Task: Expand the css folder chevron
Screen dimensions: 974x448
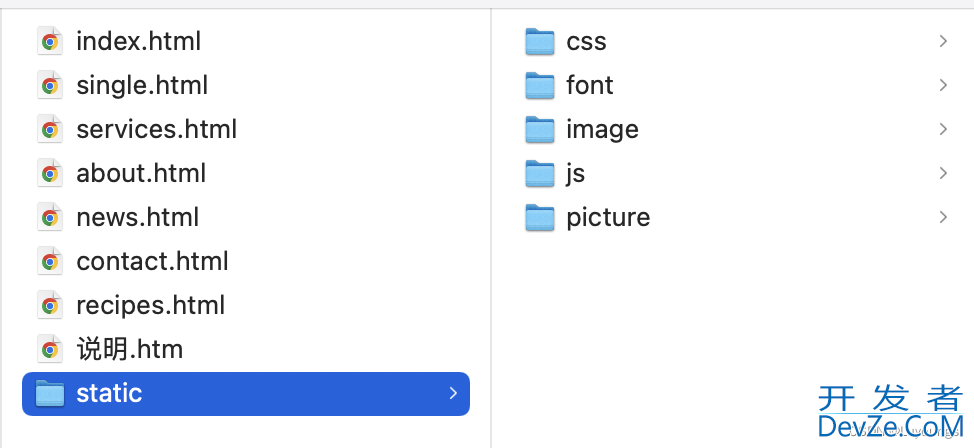Action: [944, 42]
